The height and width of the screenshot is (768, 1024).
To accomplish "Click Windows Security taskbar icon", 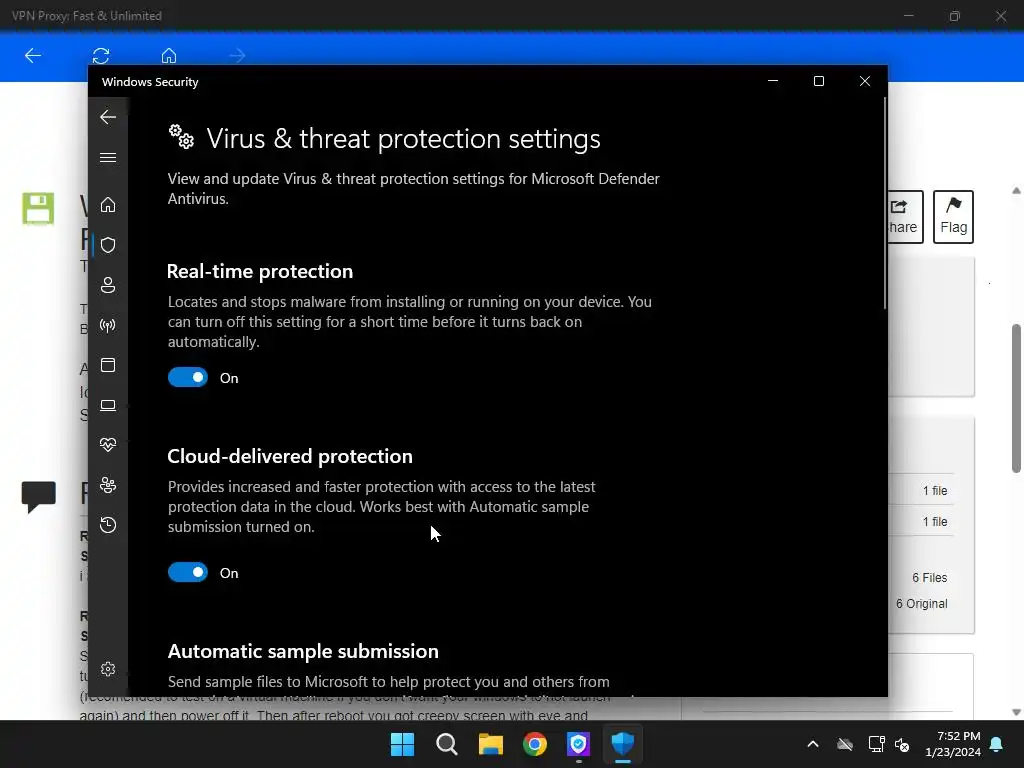I will [622, 744].
